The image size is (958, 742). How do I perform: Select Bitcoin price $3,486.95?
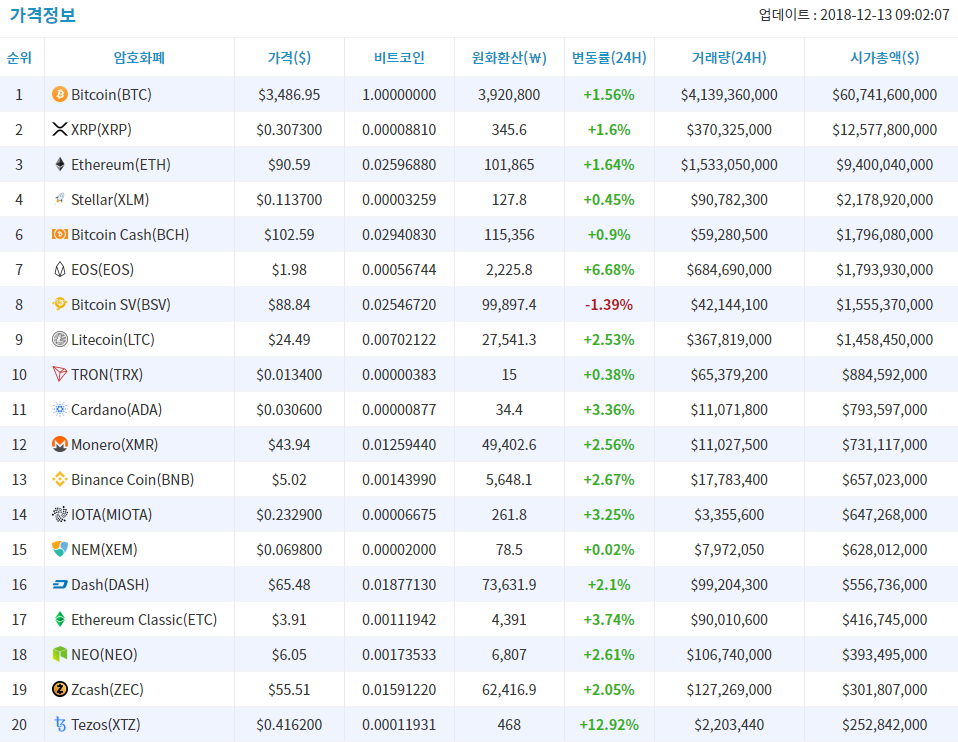point(289,94)
